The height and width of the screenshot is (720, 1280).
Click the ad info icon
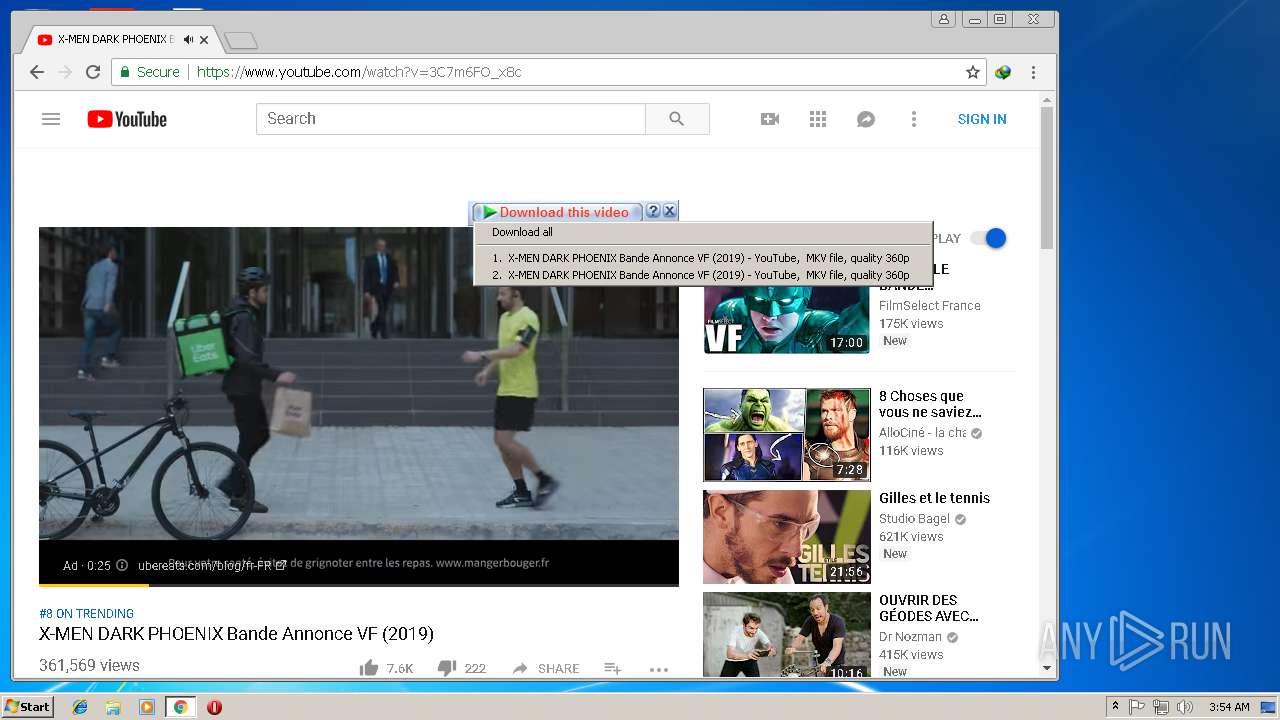point(122,565)
